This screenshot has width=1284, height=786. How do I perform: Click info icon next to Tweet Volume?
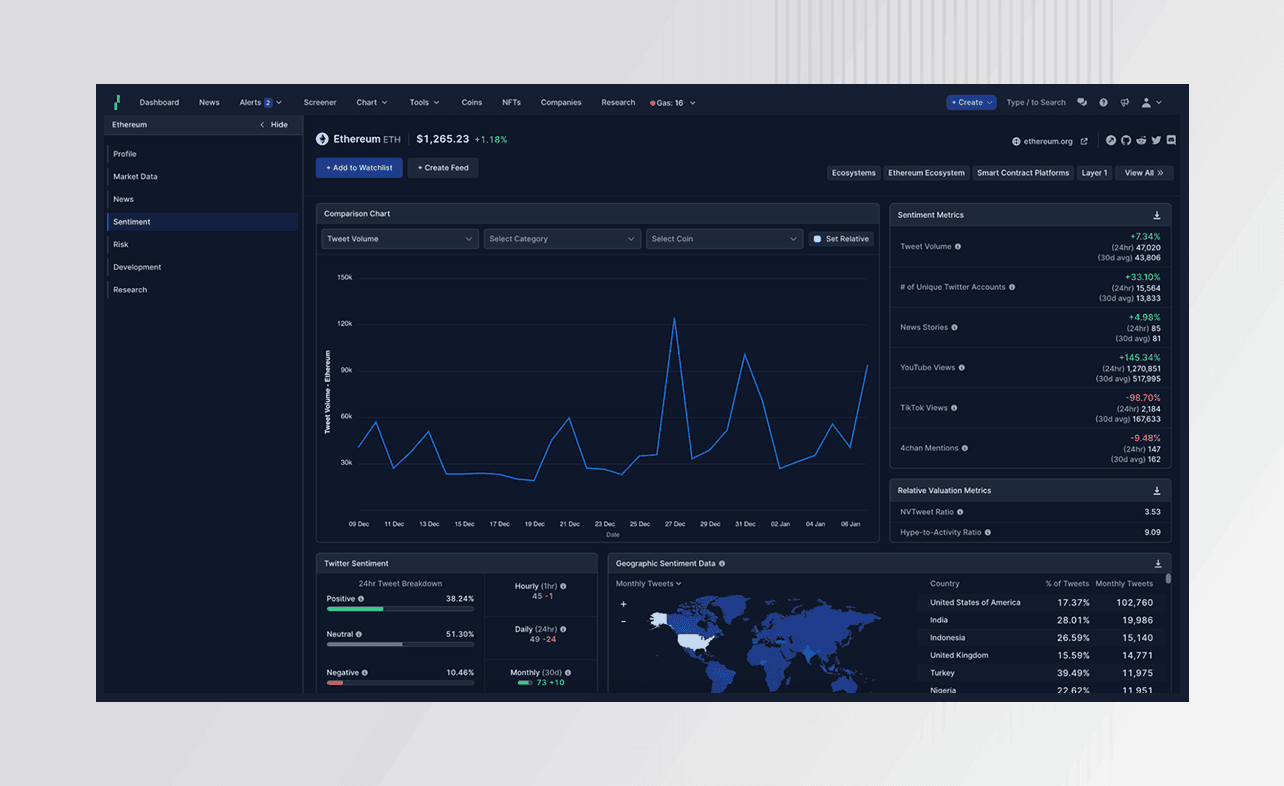click(x=958, y=246)
